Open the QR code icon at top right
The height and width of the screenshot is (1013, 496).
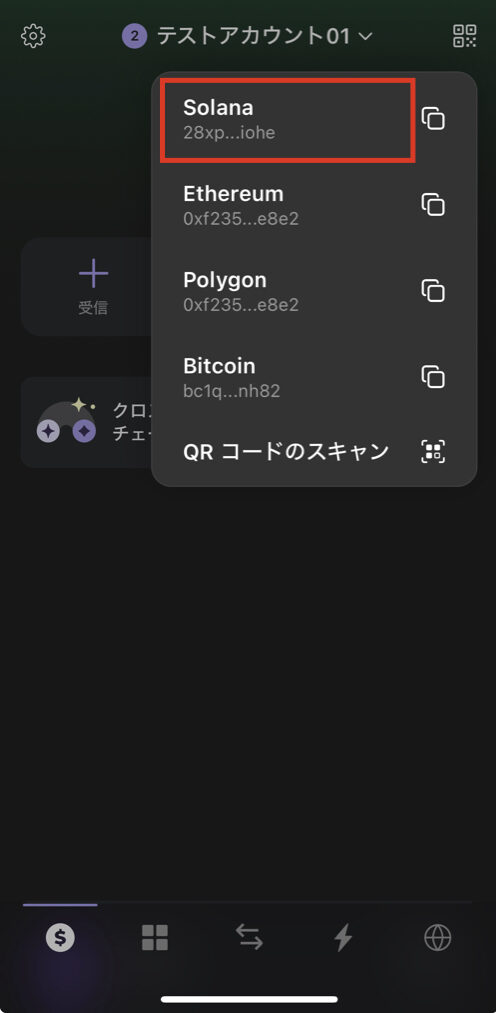point(465,36)
